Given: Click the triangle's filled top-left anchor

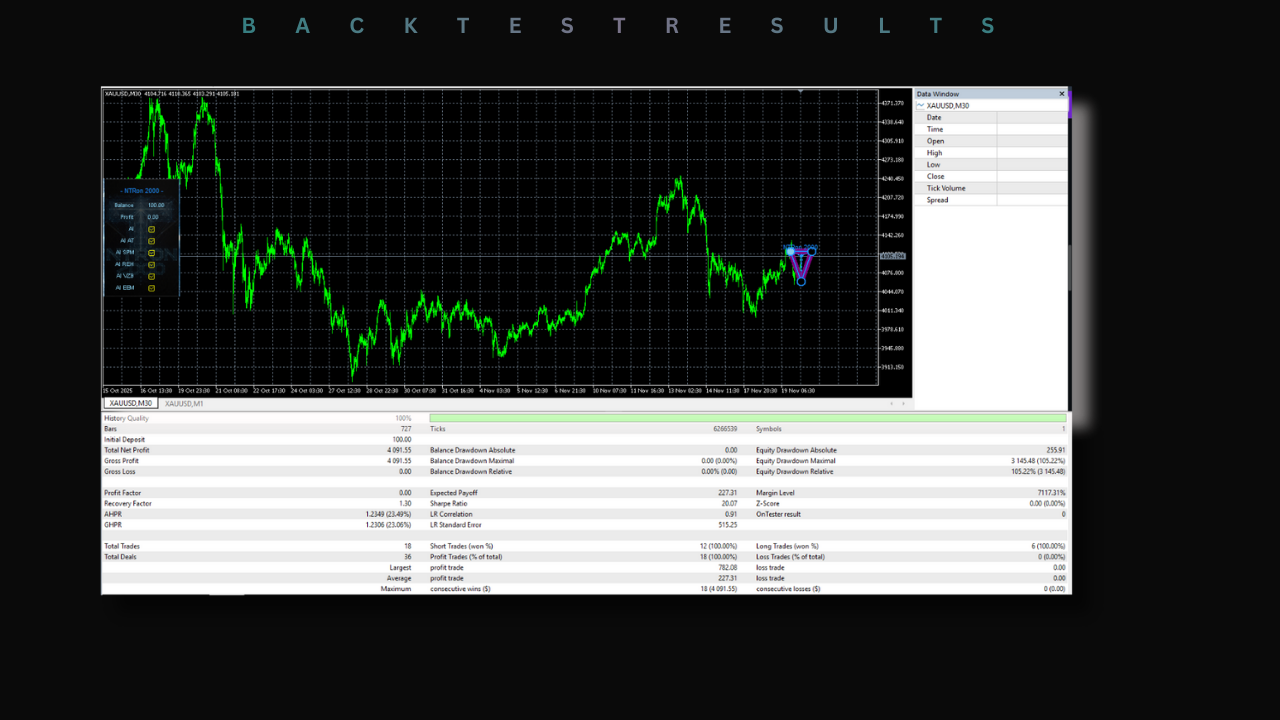Looking at the screenshot, I should pyautogui.click(x=790, y=251).
